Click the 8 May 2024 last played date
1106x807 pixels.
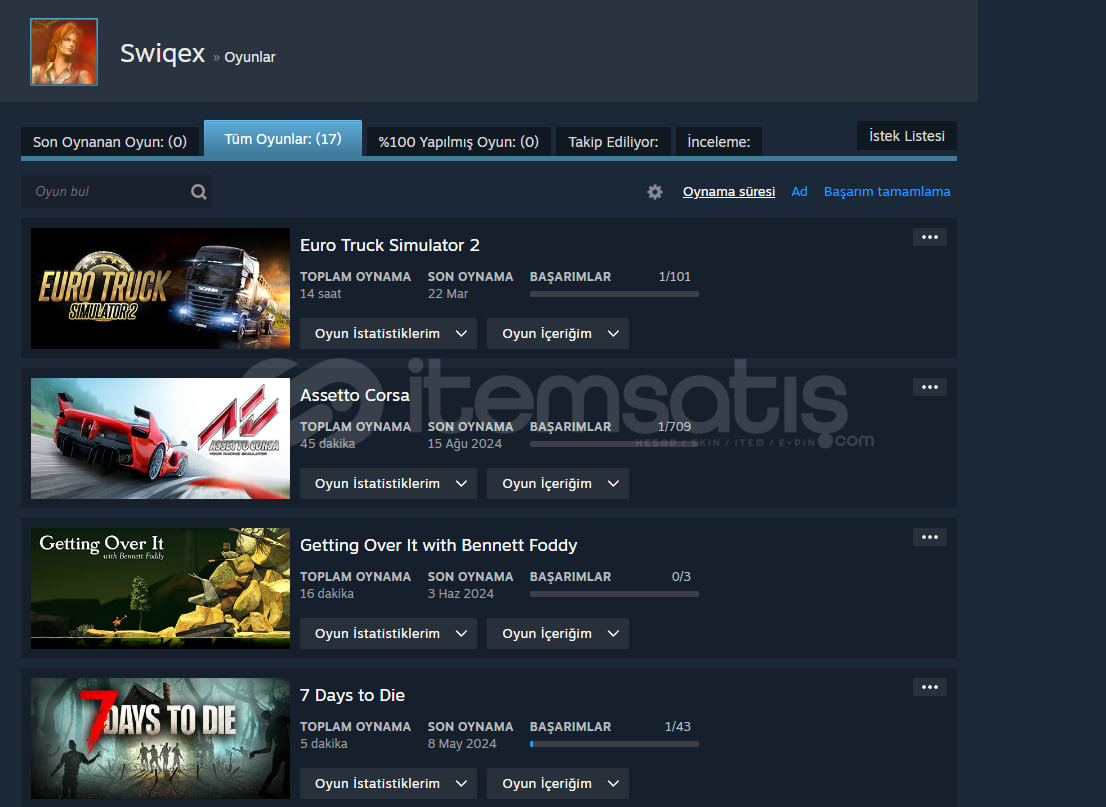pyautogui.click(x=462, y=744)
